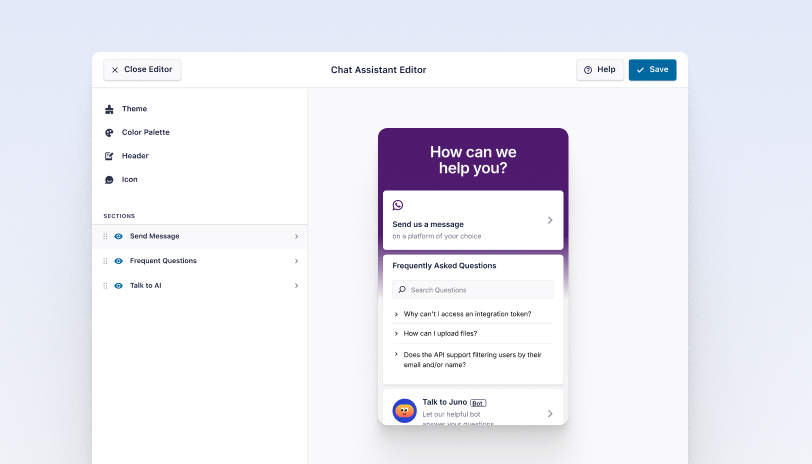Click the WhatsApp icon in preview
This screenshot has height=464, width=812.
pyautogui.click(x=398, y=205)
